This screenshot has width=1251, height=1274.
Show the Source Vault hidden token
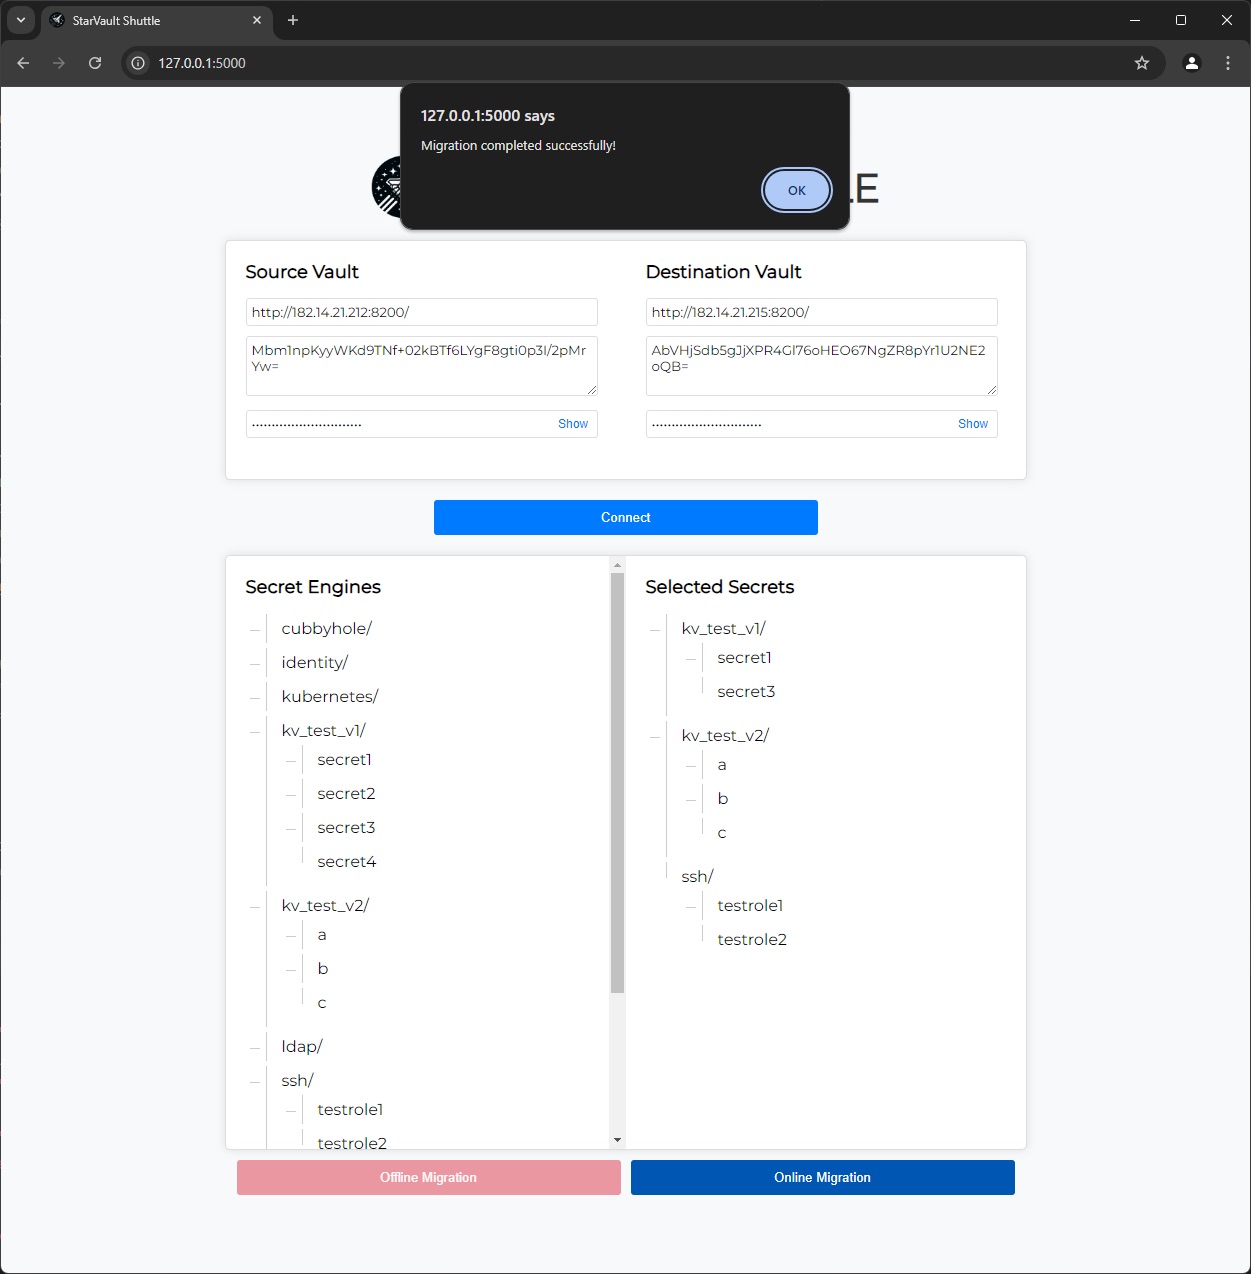573,424
